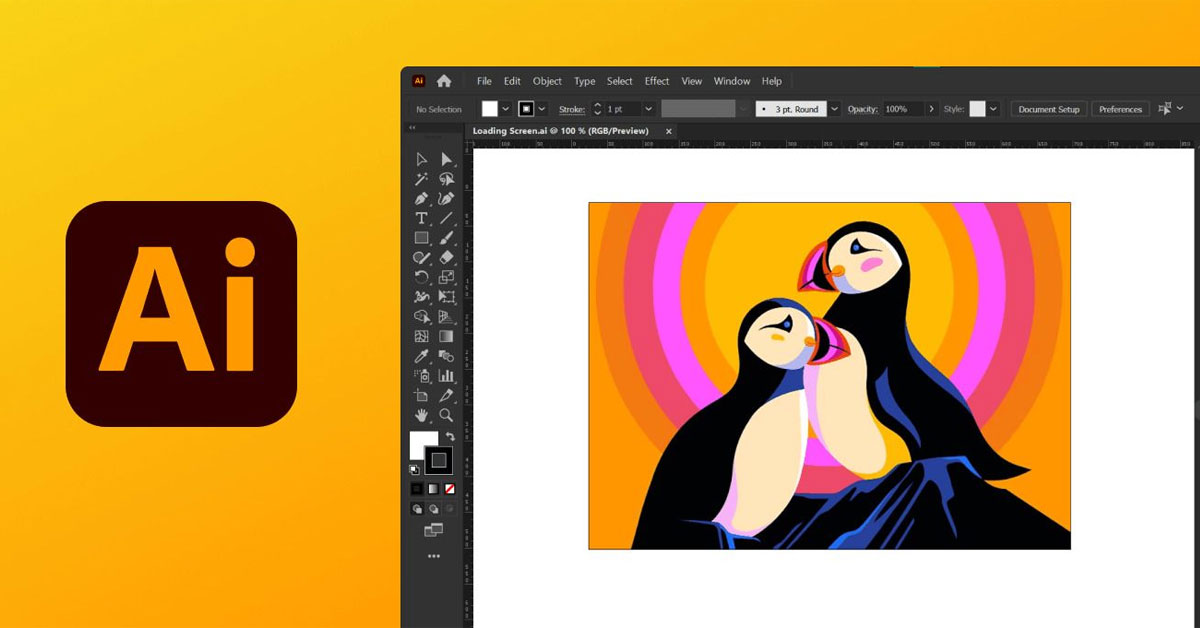This screenshot has width=1200, height=628.
Task: Swap fill and stroke colors arrow
Action: click(450, 437)
